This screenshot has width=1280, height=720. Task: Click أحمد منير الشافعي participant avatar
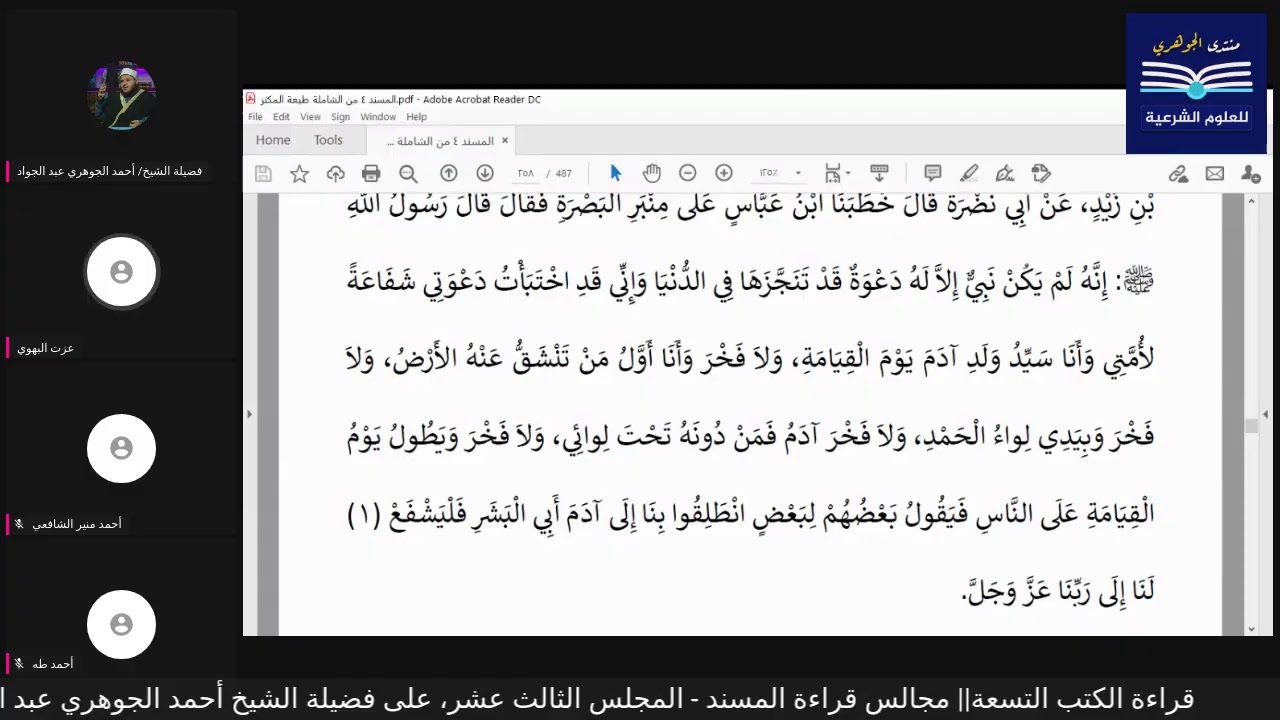point(121,448)
